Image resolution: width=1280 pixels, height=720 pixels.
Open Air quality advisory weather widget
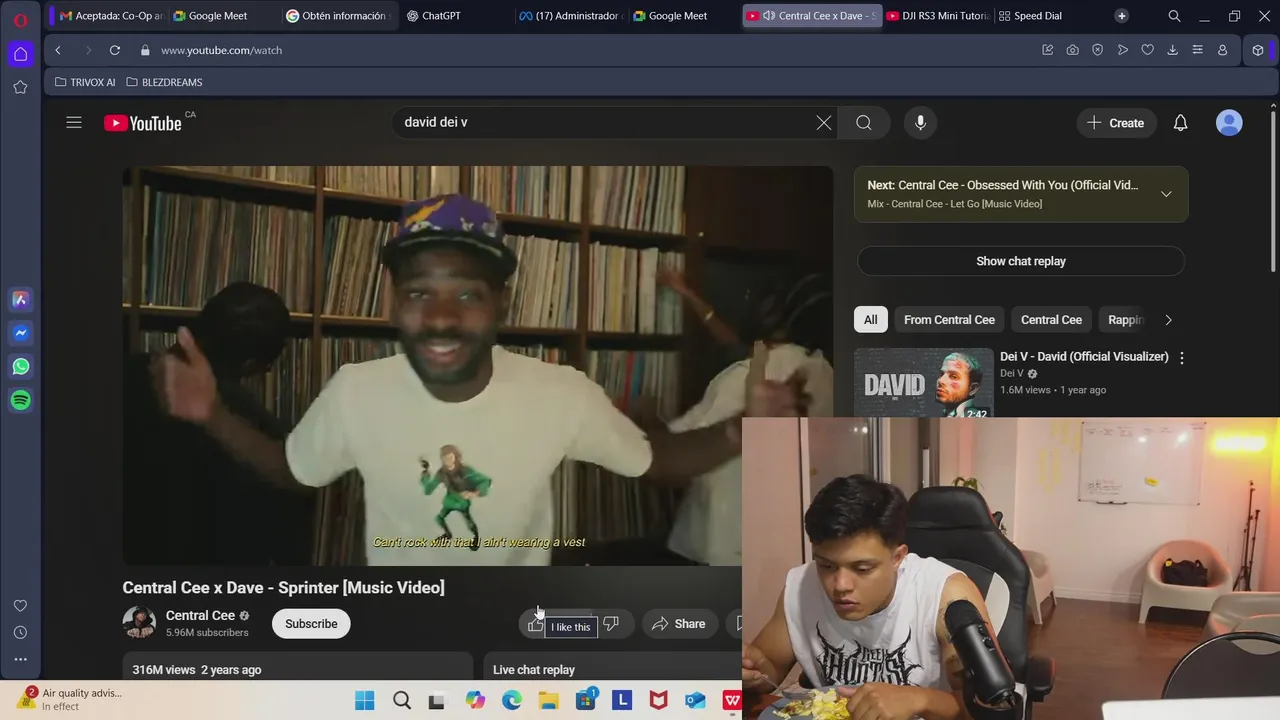point(68,699)
